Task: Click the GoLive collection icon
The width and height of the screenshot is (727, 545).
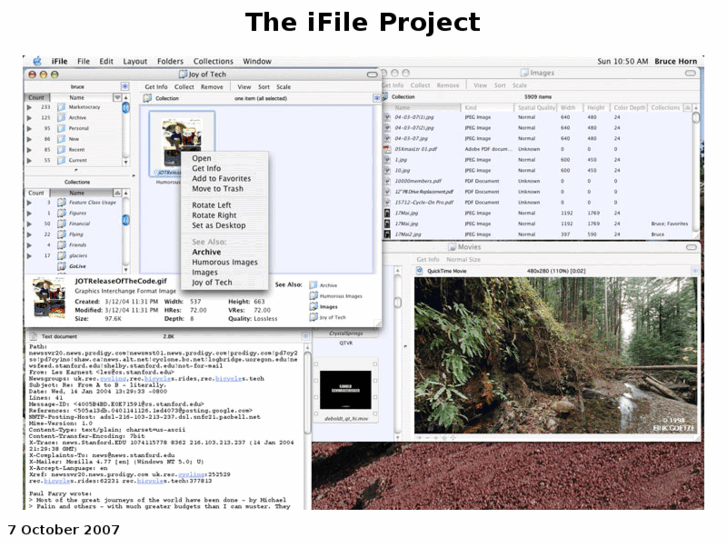Action: 61,266
